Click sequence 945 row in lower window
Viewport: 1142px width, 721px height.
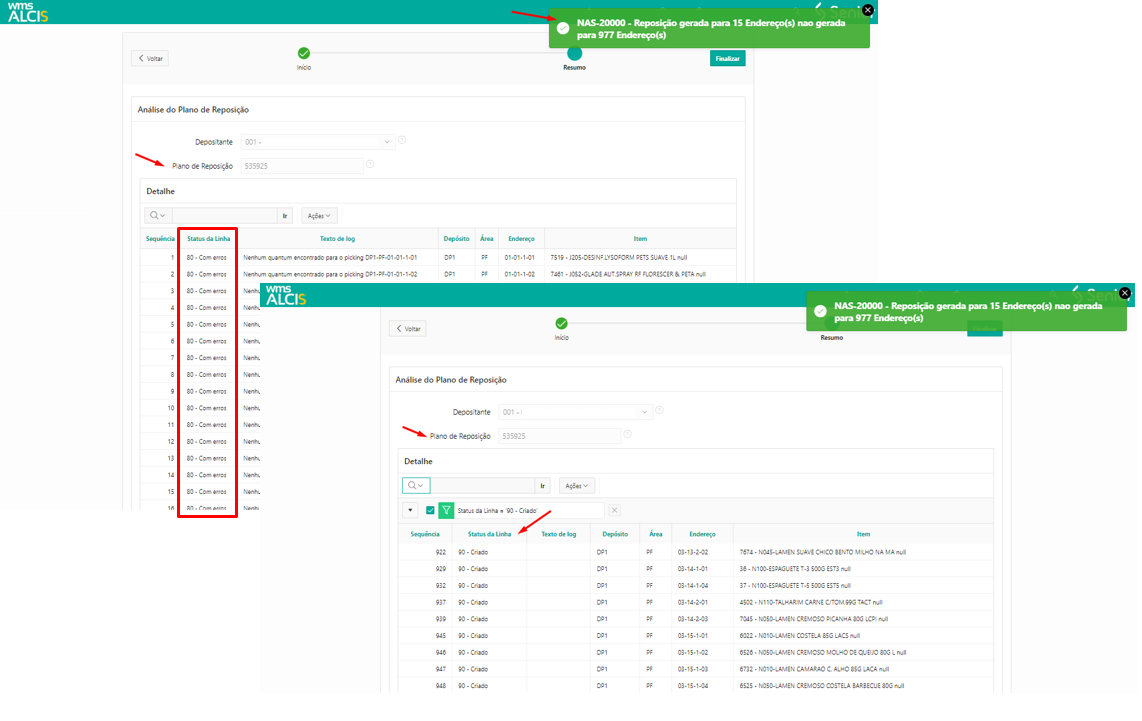[x=441, y=637]
